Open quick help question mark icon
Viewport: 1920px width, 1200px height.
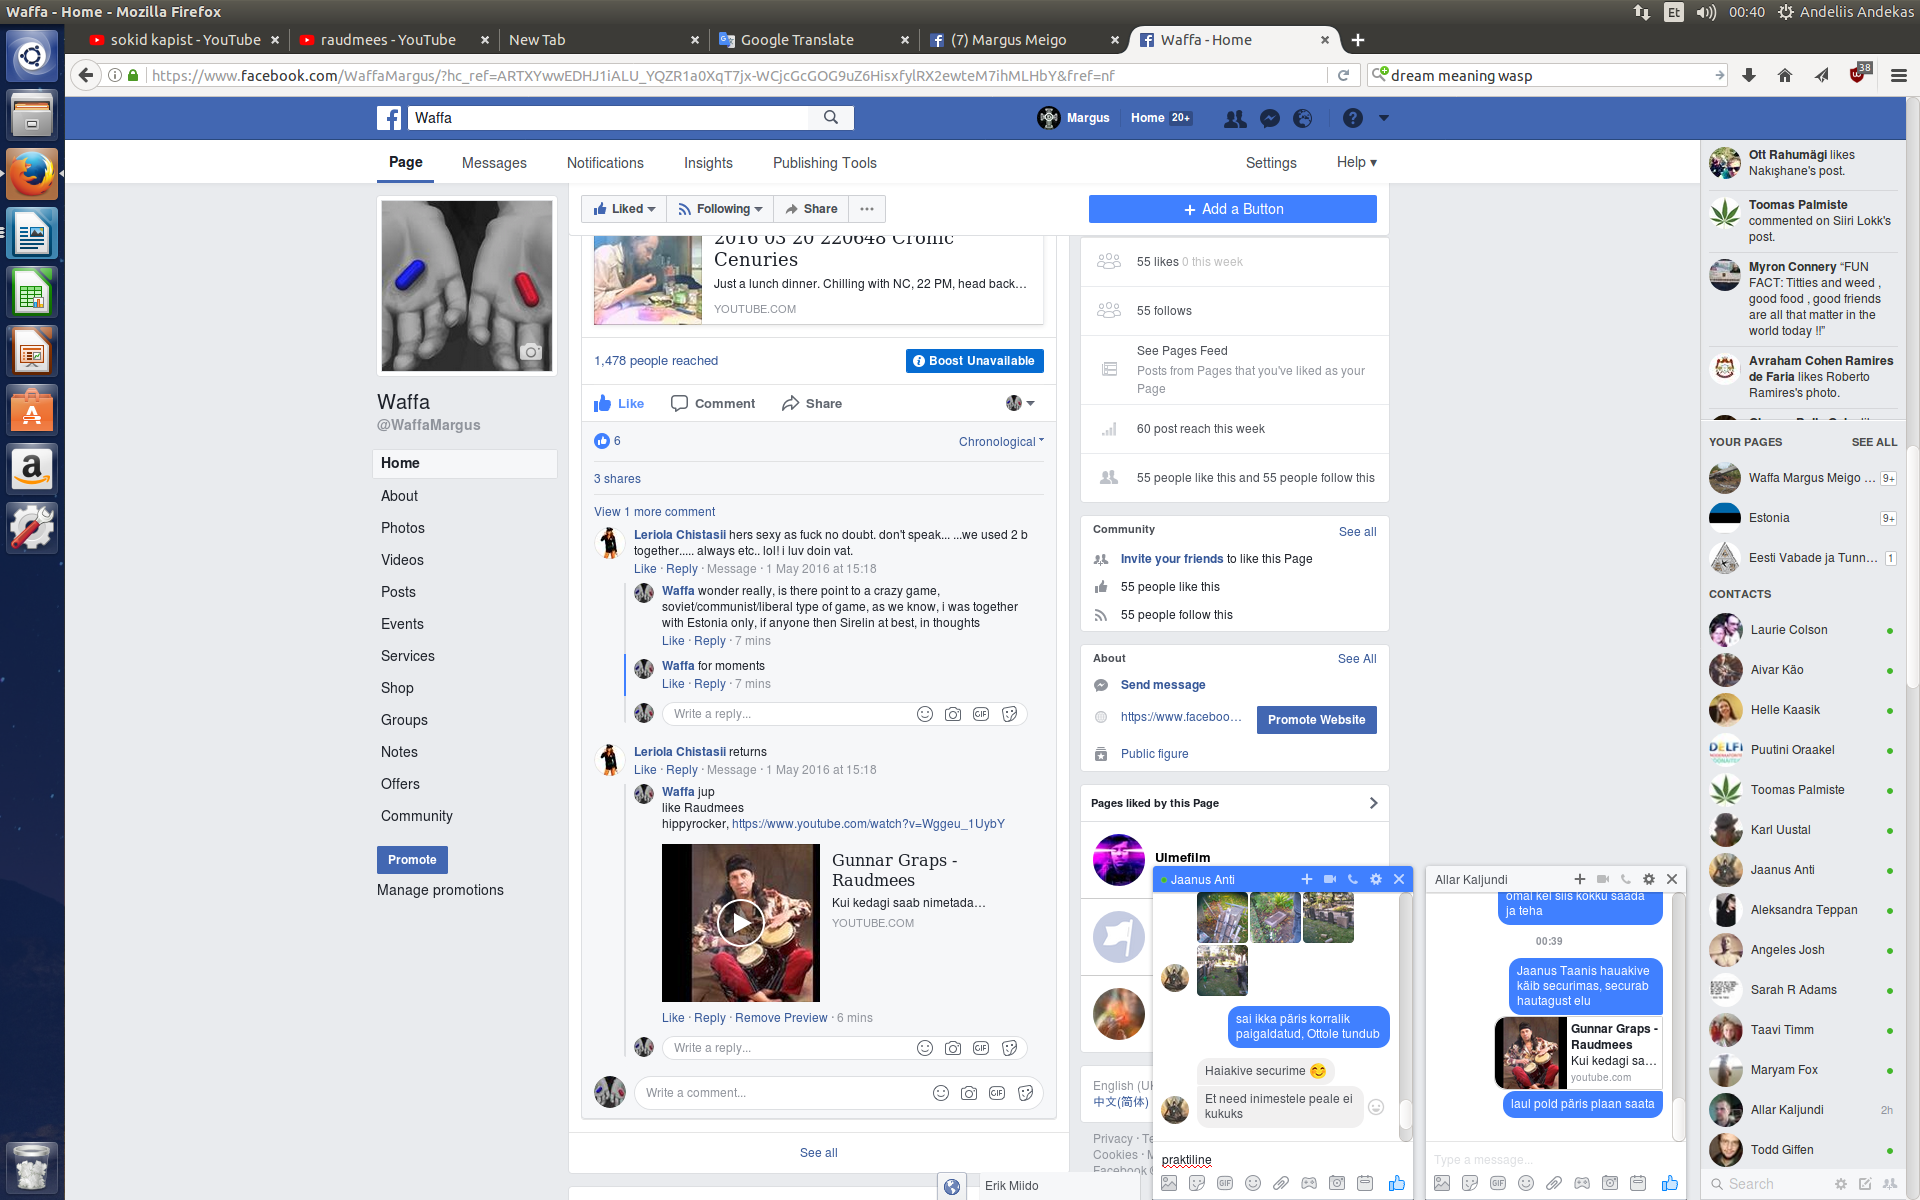coord(1353,118)
